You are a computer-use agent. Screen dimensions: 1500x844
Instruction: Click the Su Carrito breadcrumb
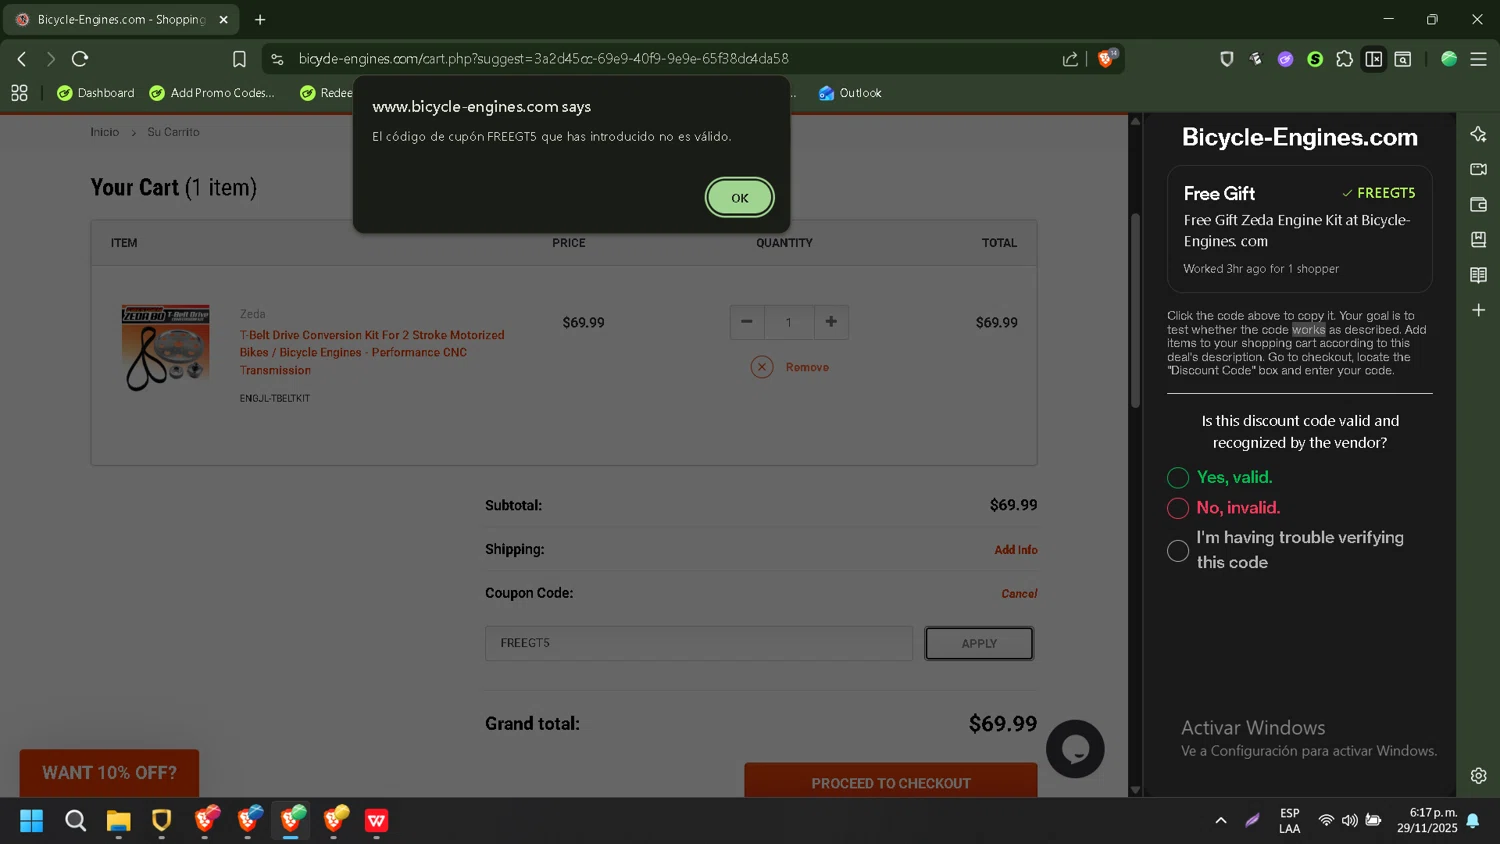(173, 132)
